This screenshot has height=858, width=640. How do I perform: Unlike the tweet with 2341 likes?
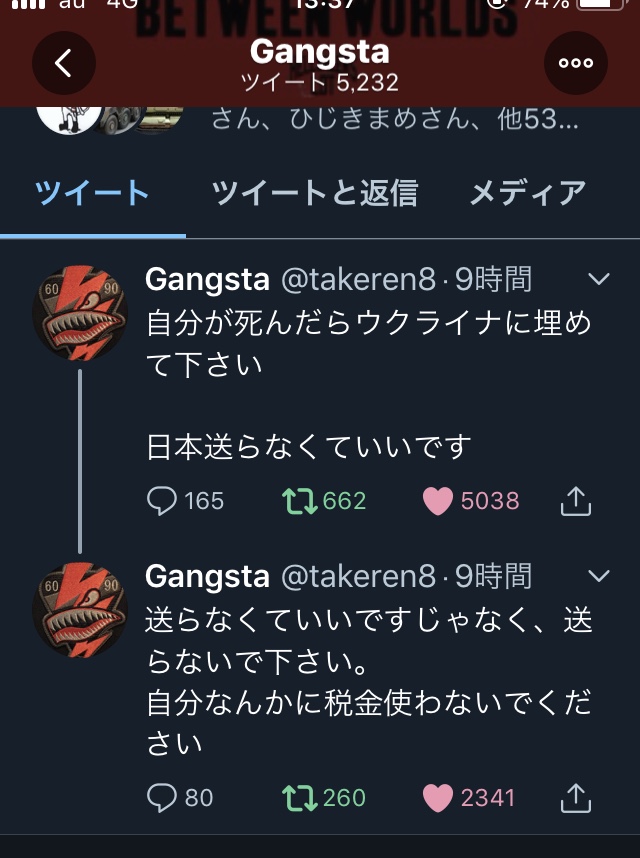point(441,798)
